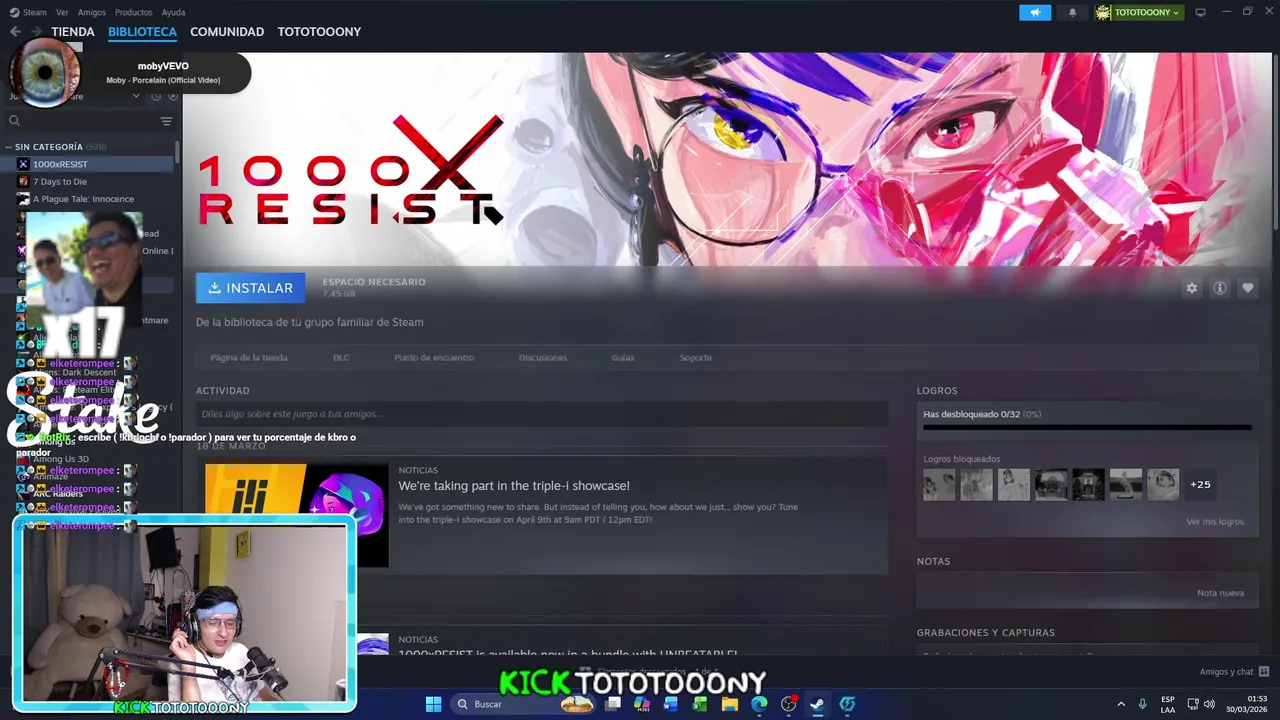Screen dimensions: 1280x720
Task: Open Task View on the taskbar
Action: pos(613,704)
